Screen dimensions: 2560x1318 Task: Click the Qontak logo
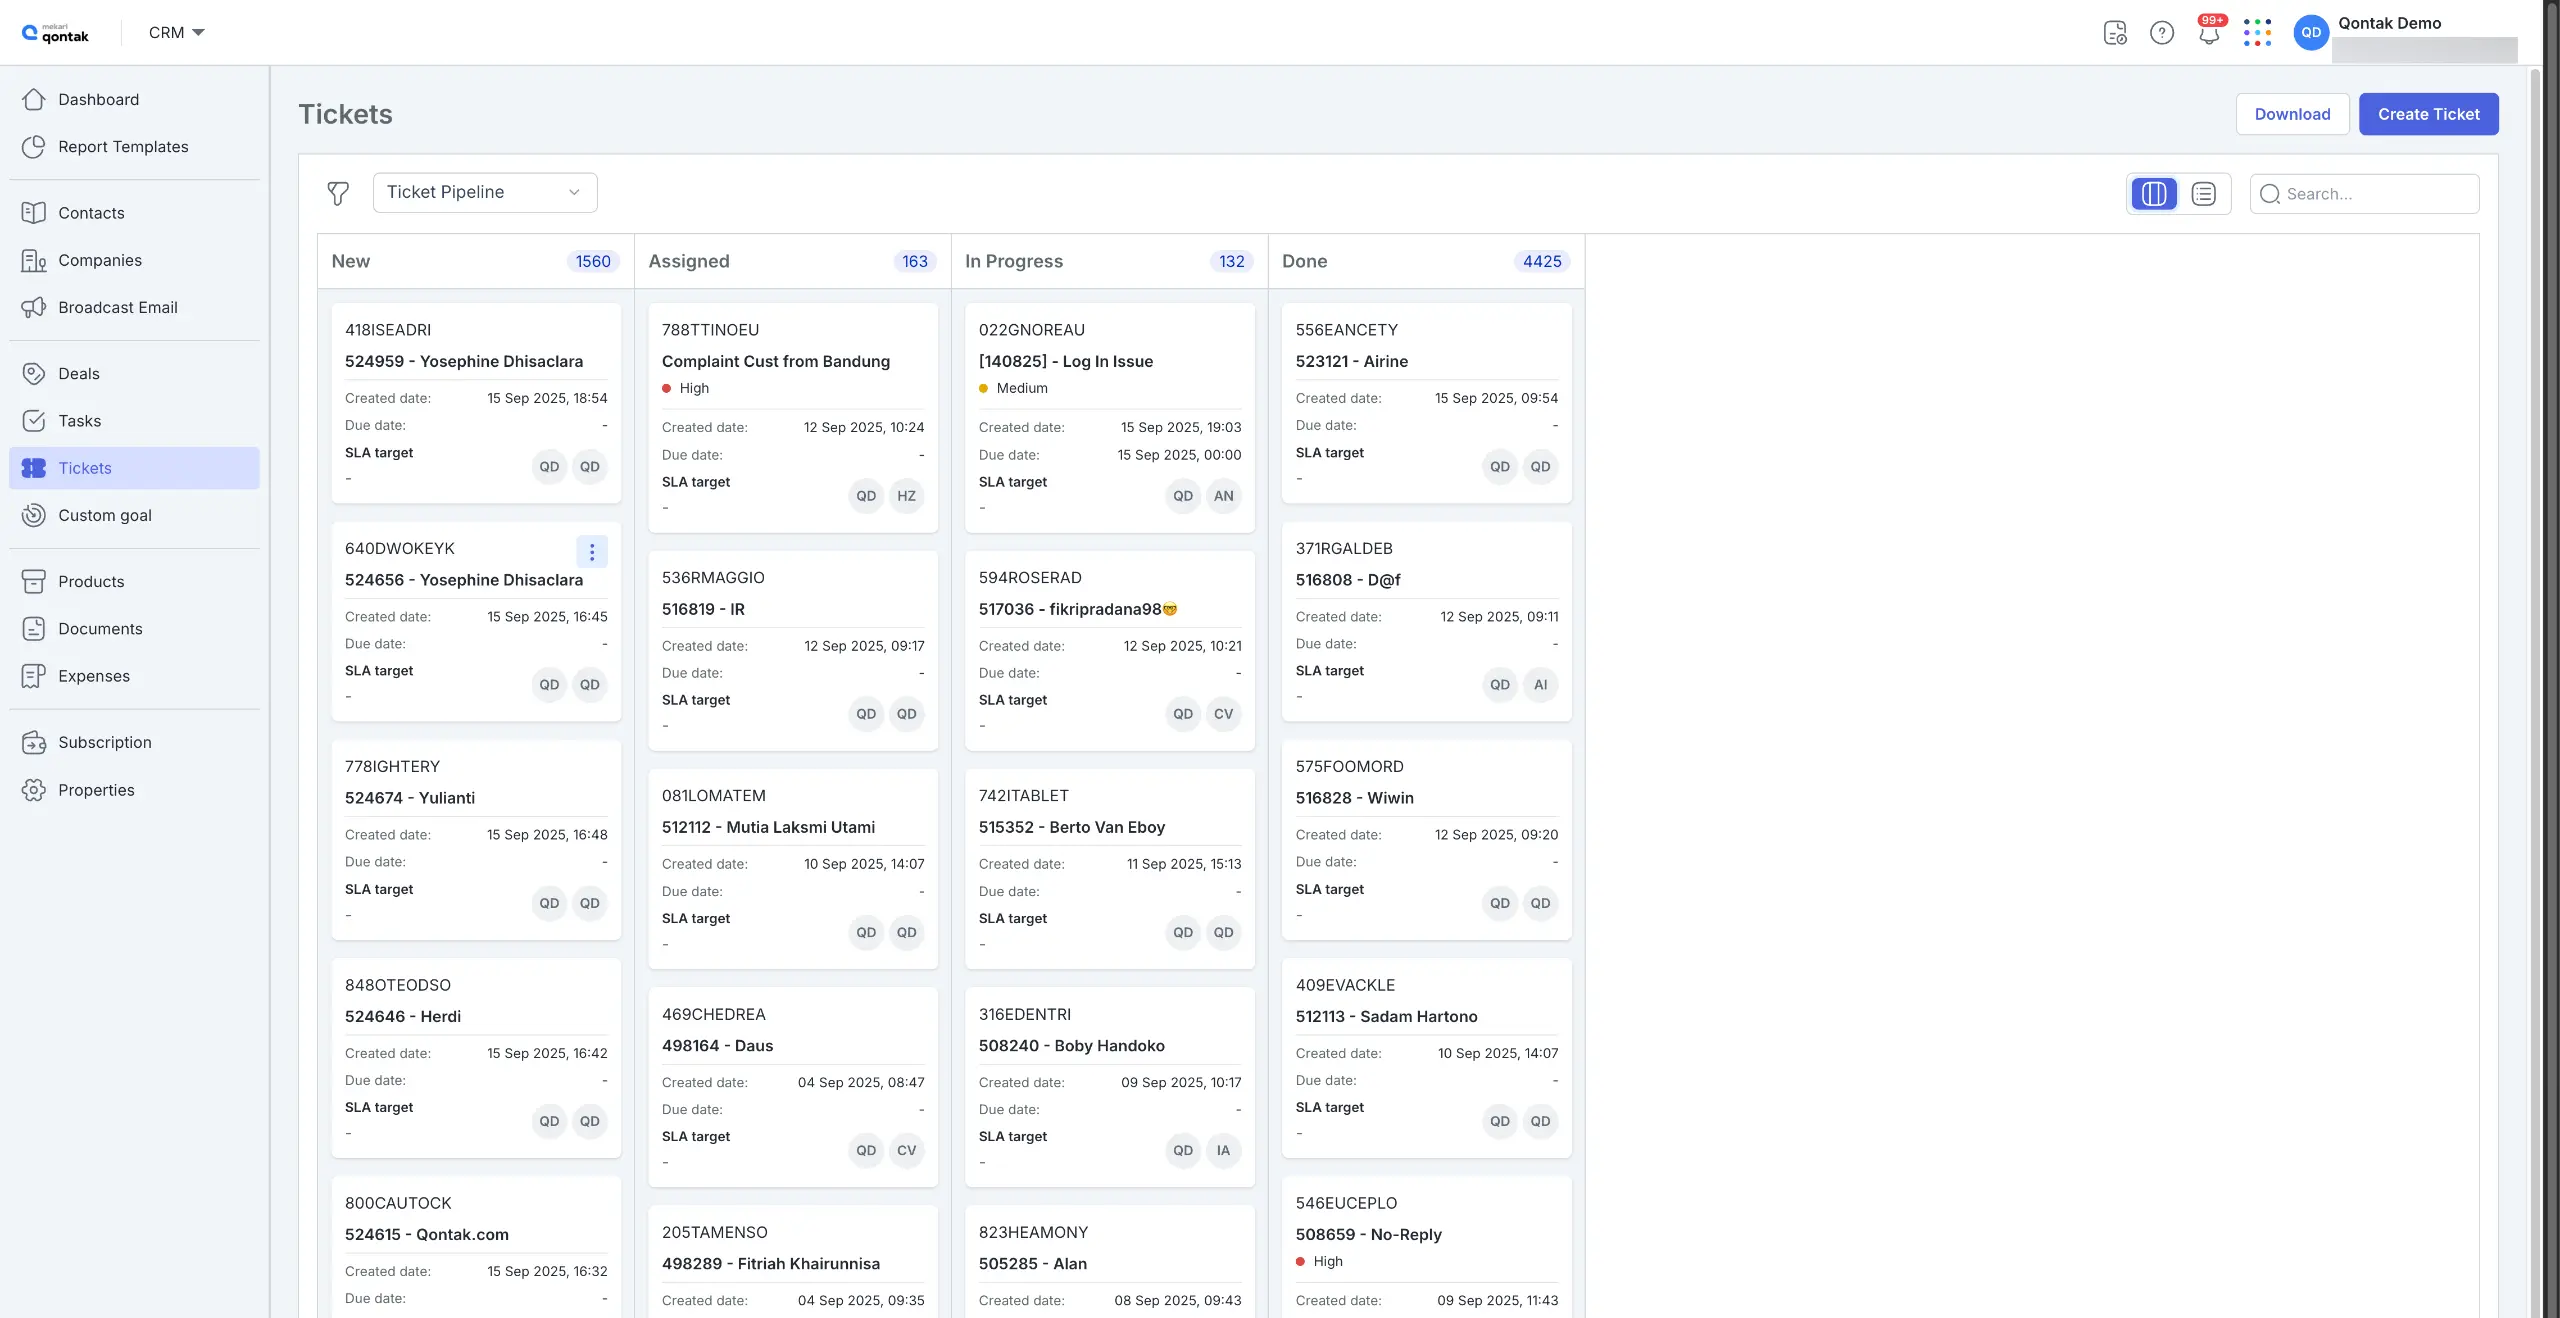(x=56, y=32)
